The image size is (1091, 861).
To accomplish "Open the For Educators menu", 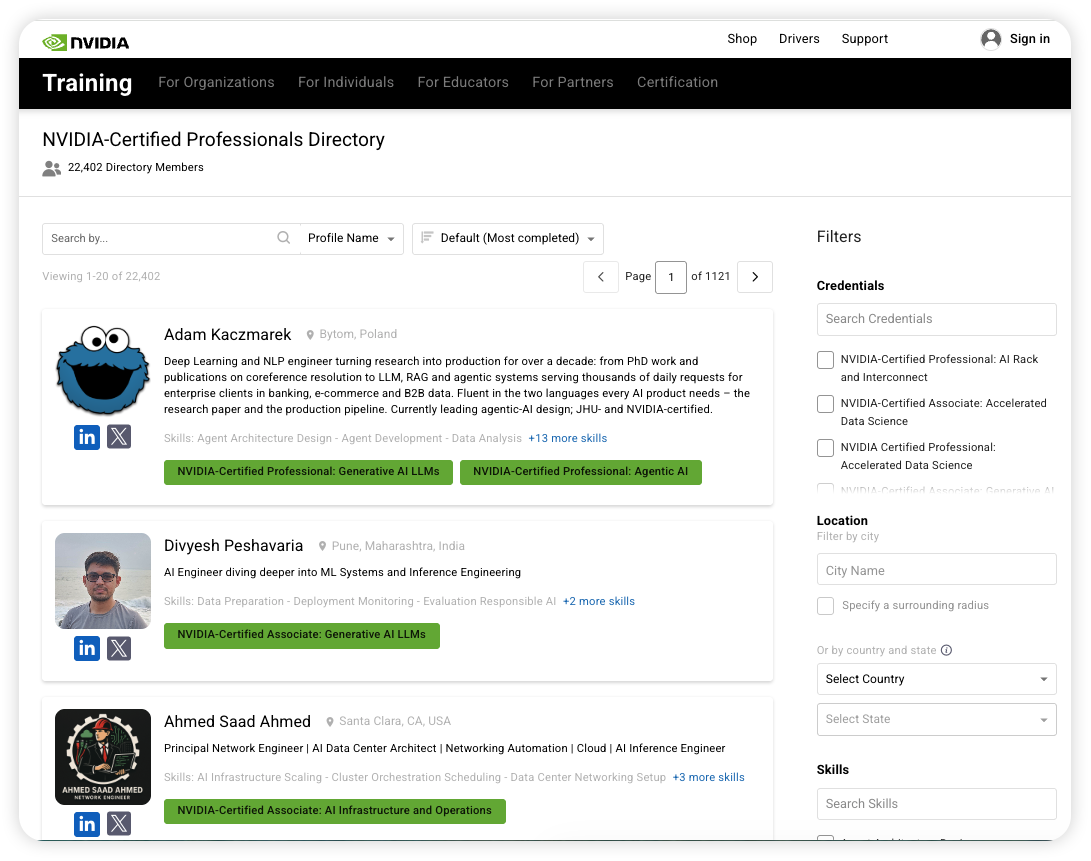I will (x=463, y=82).
